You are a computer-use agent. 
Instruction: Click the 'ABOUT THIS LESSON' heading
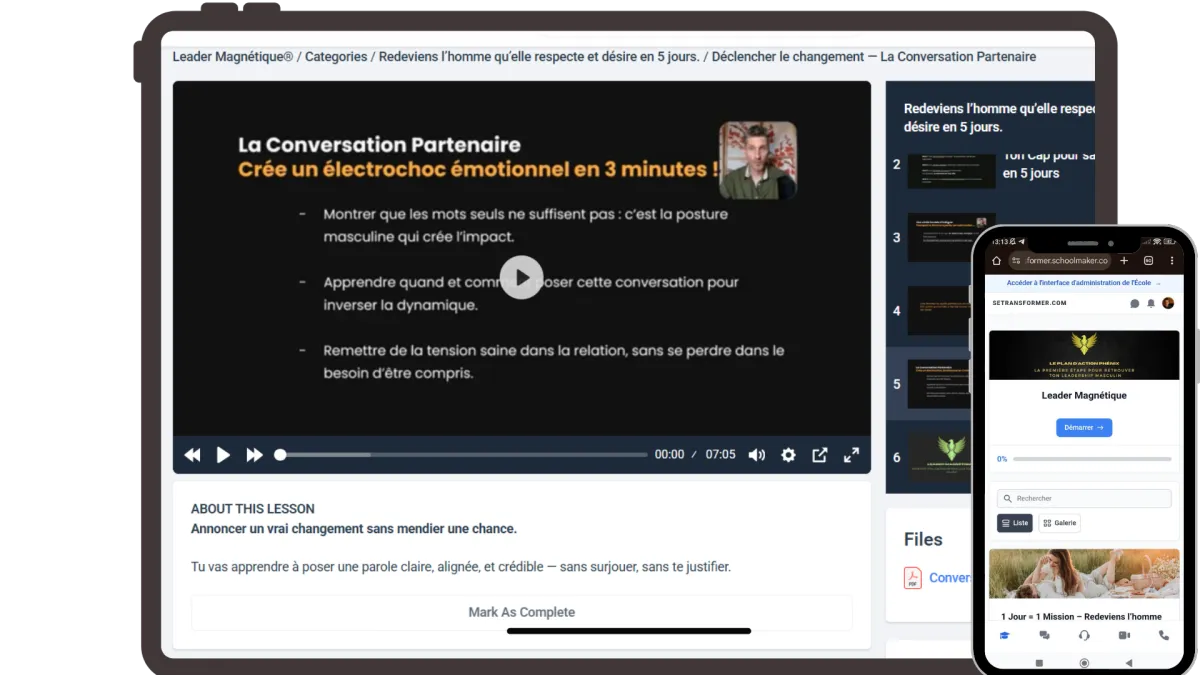click(x=253, y=509)
